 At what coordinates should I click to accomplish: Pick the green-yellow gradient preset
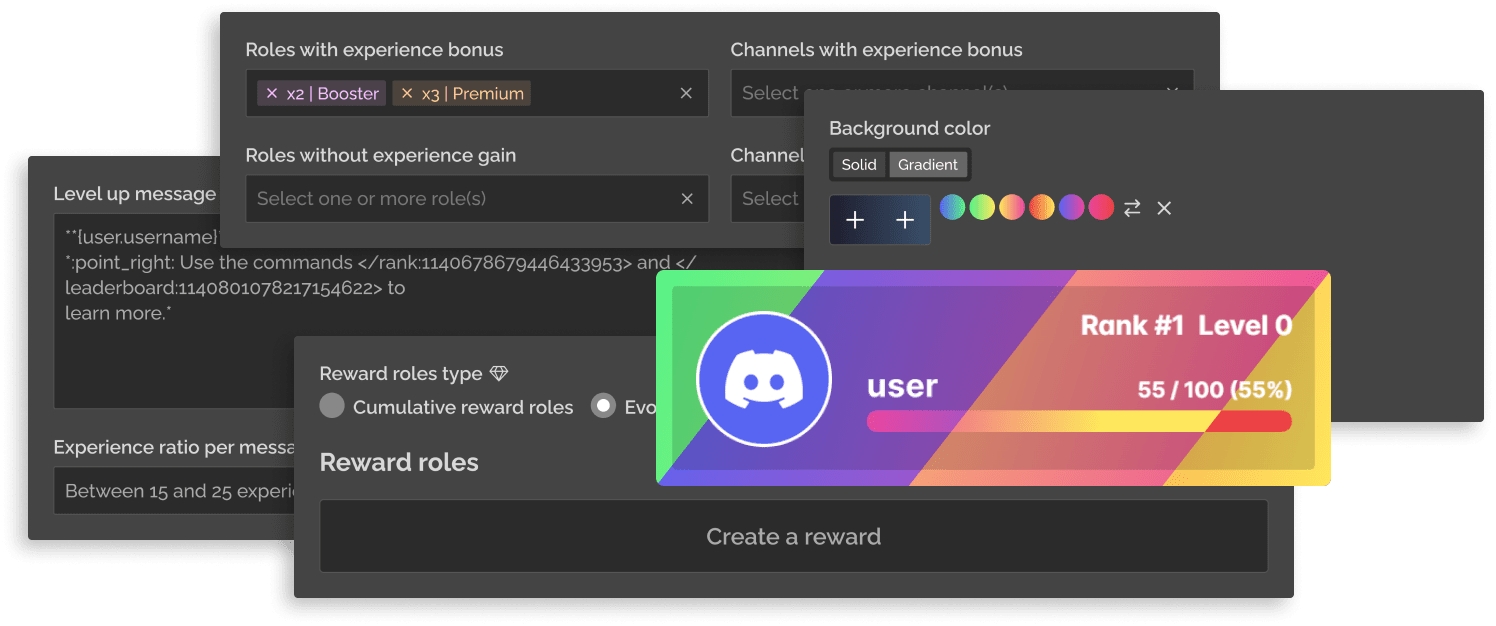(x=982, y=207)
